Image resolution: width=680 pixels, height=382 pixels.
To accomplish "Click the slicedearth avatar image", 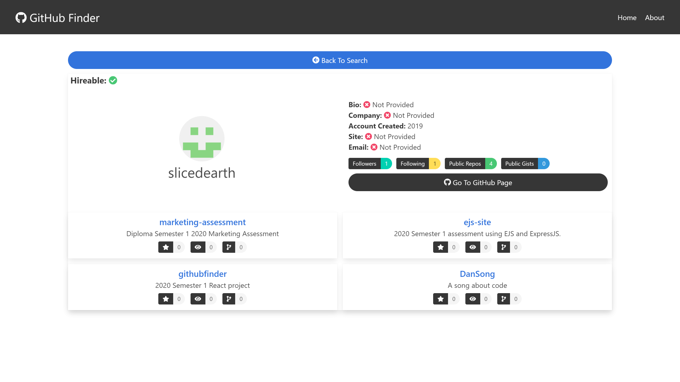I will (202, 139).
